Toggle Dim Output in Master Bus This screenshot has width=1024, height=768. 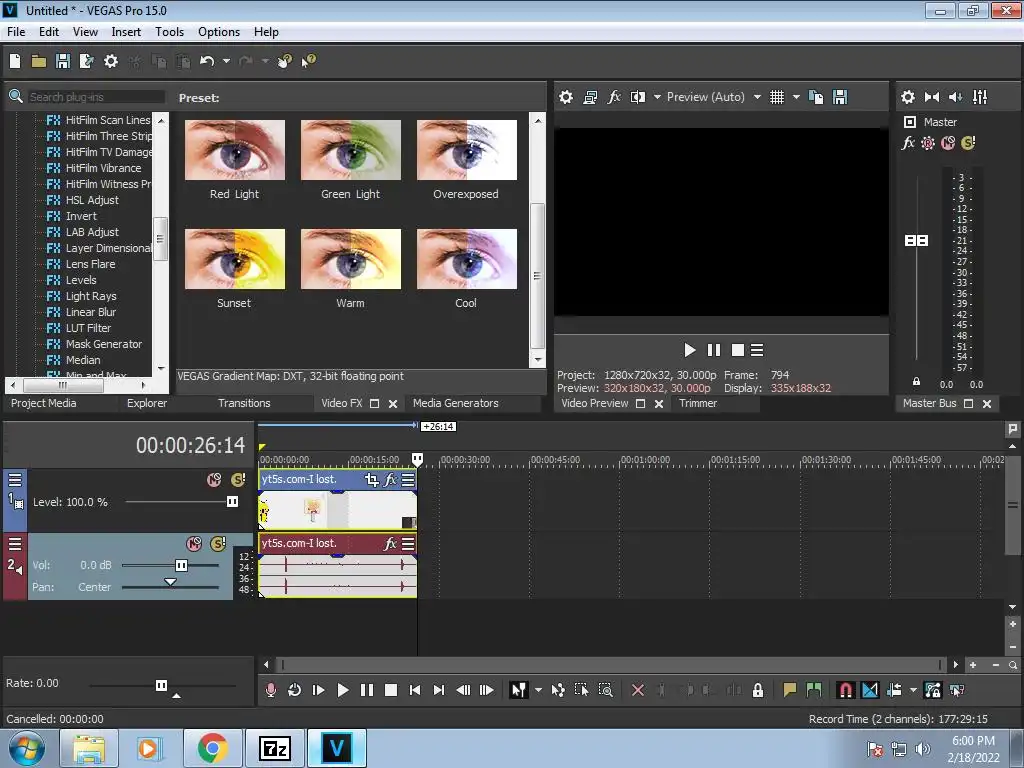pos(955,97)
